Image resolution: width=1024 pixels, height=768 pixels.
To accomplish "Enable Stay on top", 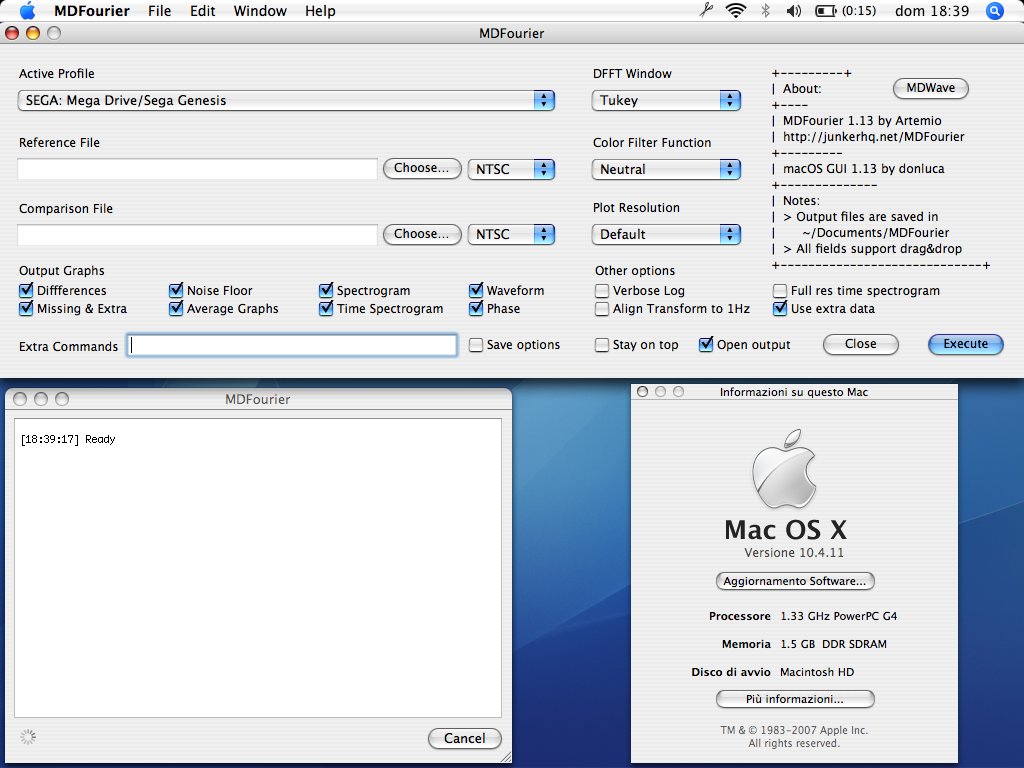I will click(602, 345).
